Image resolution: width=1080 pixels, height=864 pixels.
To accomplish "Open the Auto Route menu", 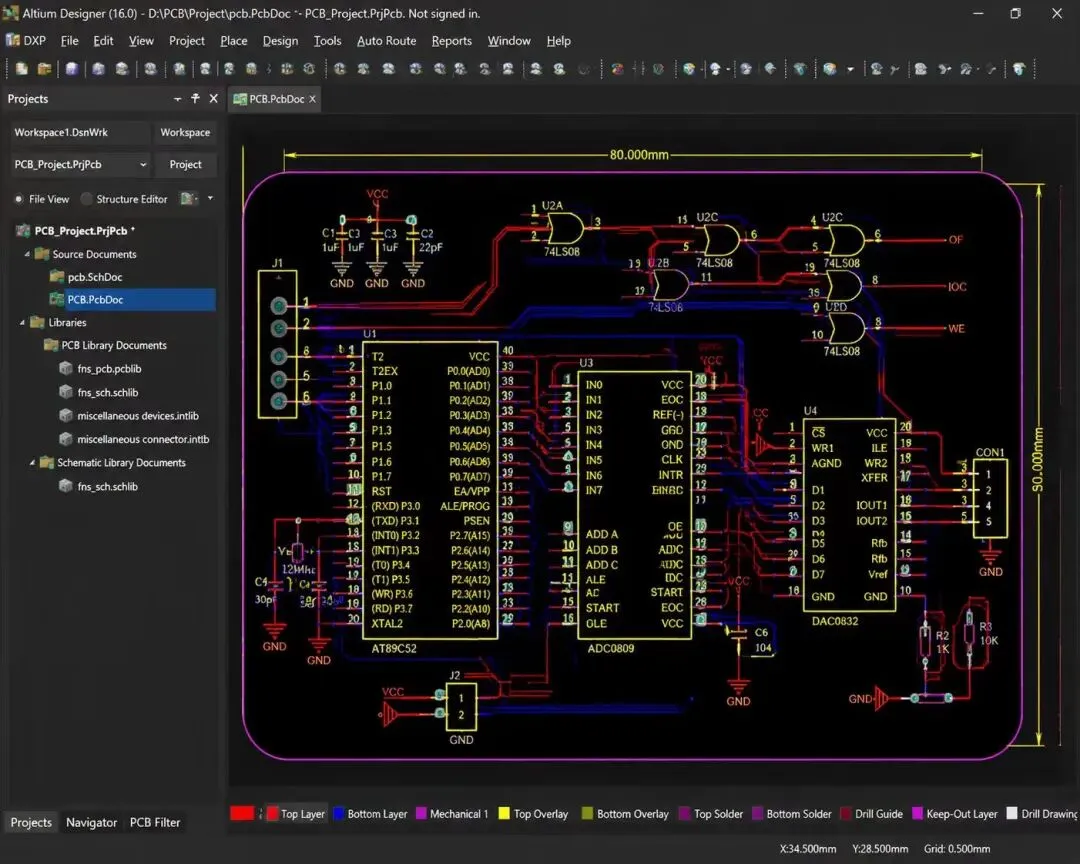I will click(386, 41).
